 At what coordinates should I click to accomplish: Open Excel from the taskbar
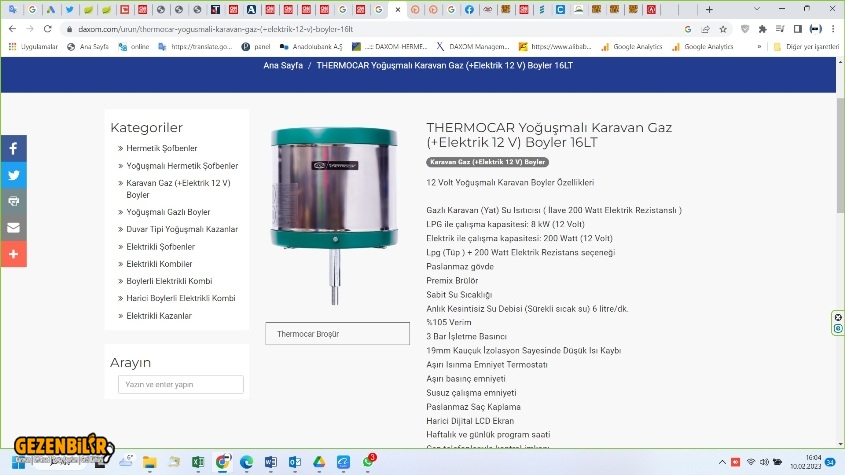pos(198,462)
